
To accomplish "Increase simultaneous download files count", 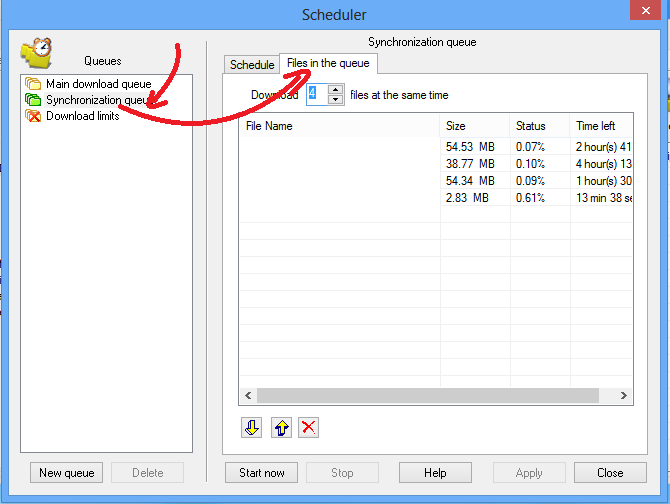I will 336,90.
